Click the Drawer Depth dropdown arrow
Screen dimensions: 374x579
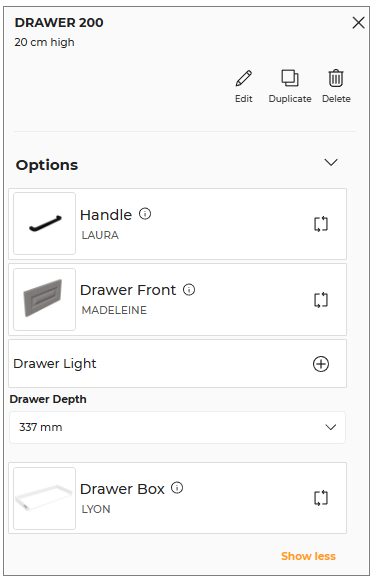[x=330, y=427]
